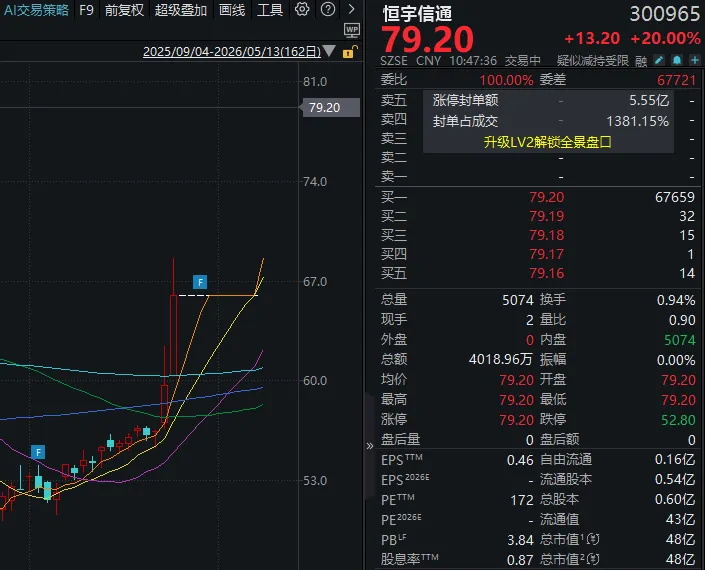Click 封单占成交 1381.15% value
Viewport: 705px width, 570px height.
click(637, 121)
